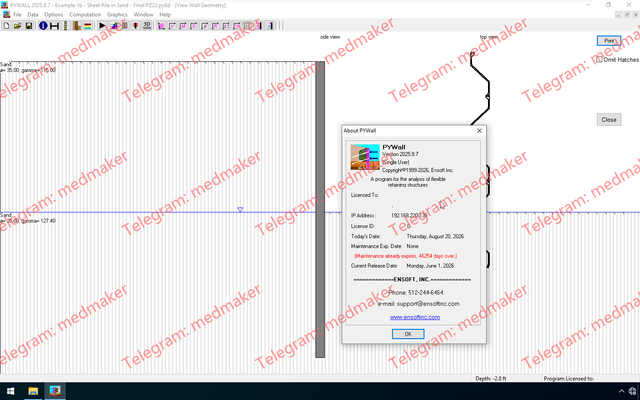Open the Windows Start menu
Image resolution: width=640 pixels, height=400 pixels.
(x=11, y=391)
